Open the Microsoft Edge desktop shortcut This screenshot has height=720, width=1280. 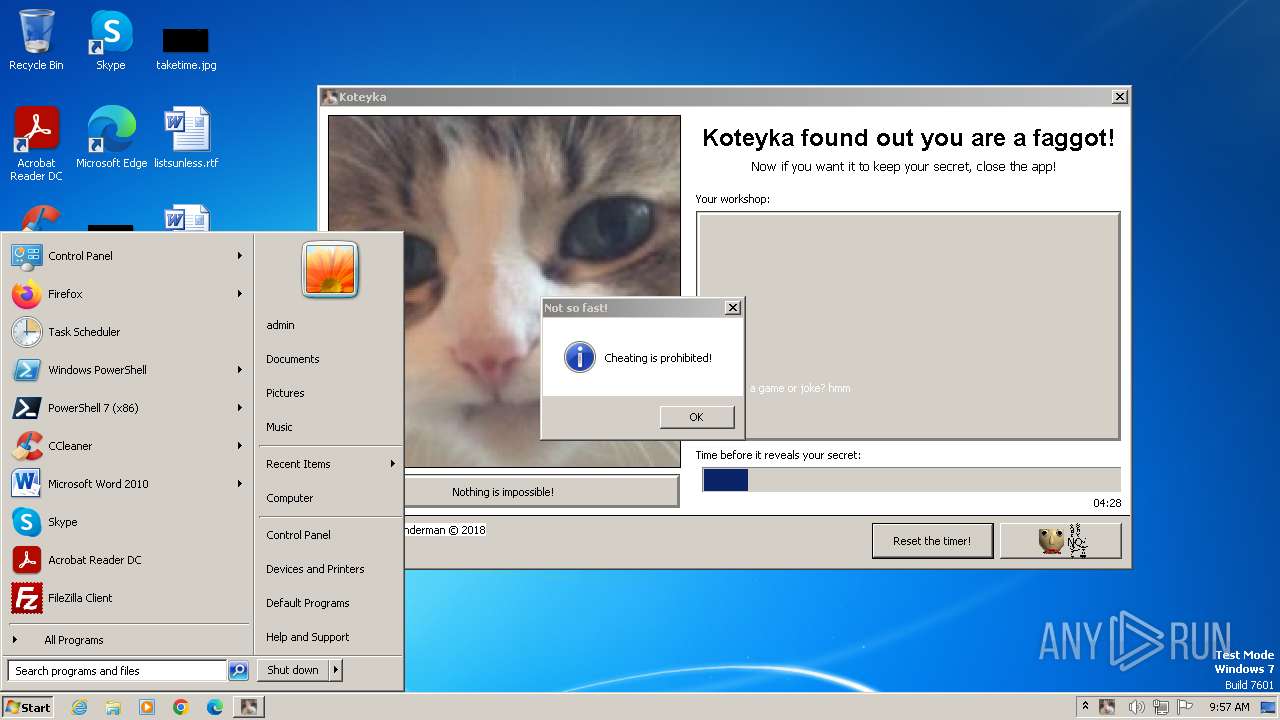tap(111, 138)
